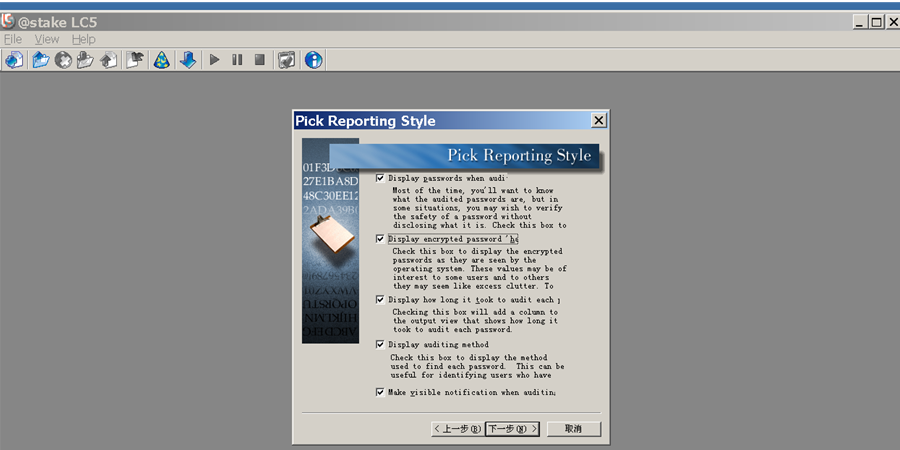Click the document-with-checkered-flag toolbar icon
This screenshot has height=450, width=900.
135,60
